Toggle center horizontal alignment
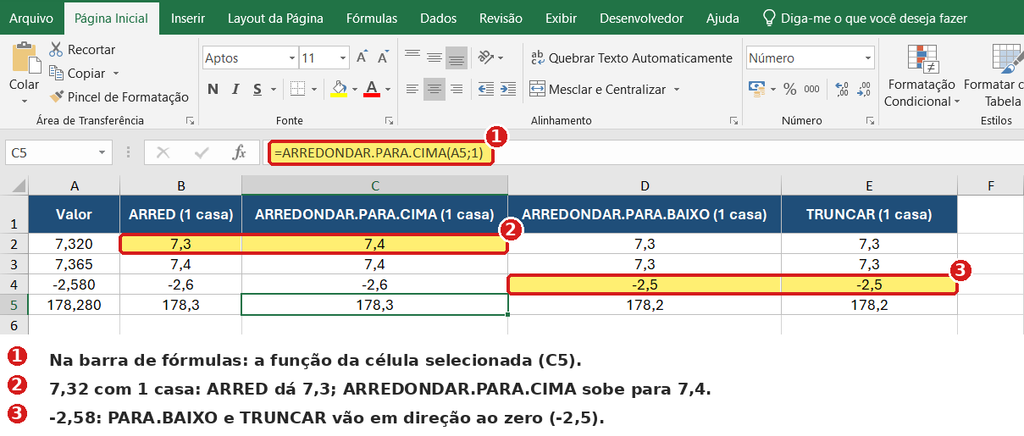 click(x=434, y=89)
